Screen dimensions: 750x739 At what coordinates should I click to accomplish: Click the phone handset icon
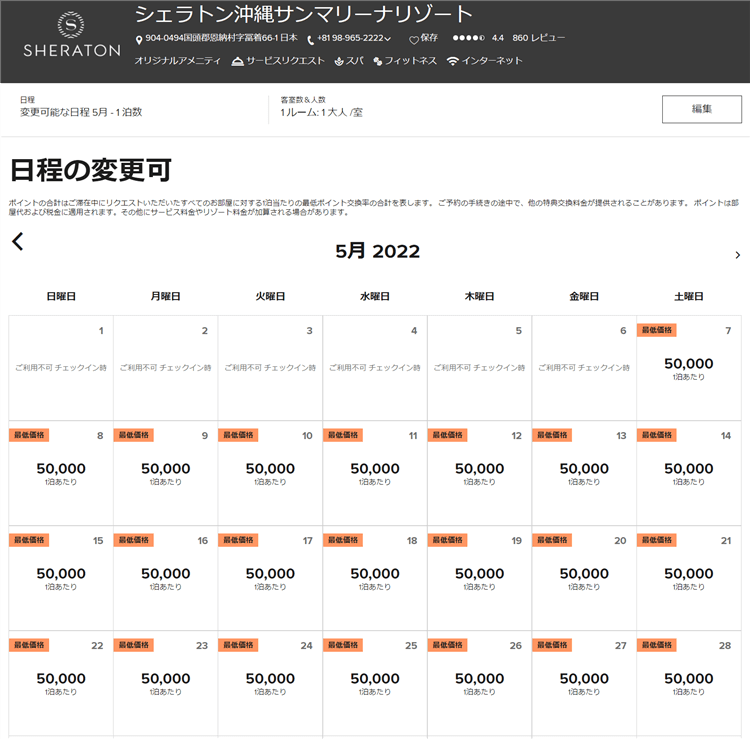point(310,40)
